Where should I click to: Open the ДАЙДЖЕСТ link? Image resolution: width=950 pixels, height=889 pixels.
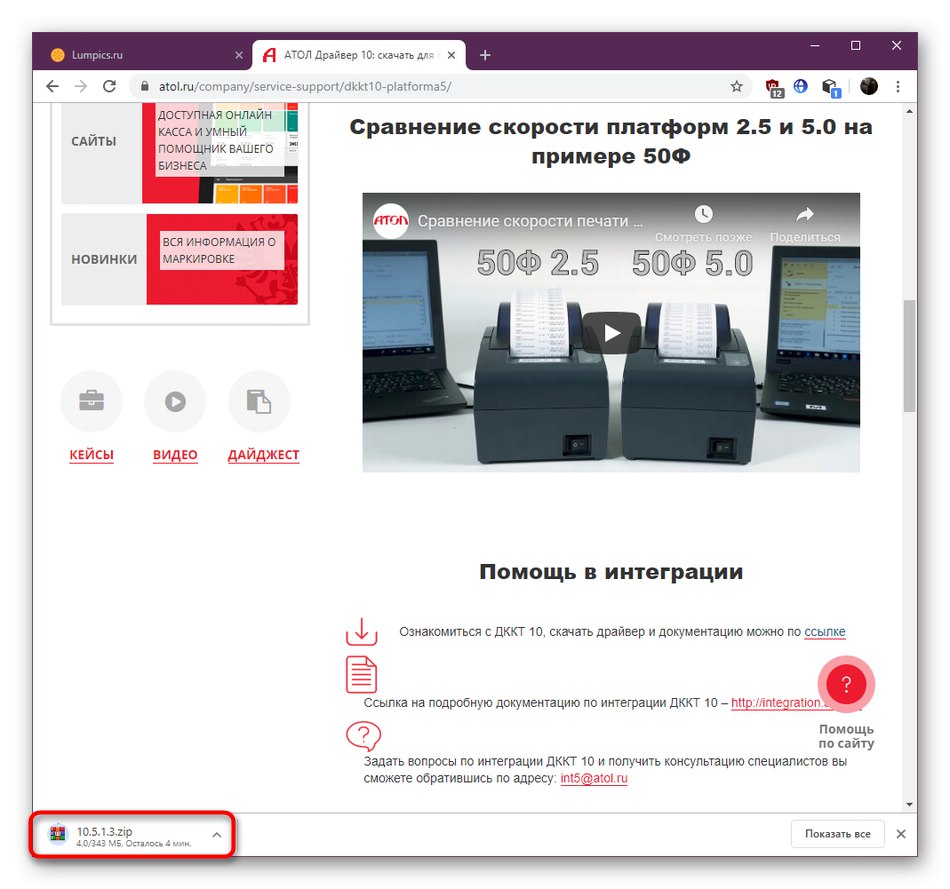click(x=264, y=455)
